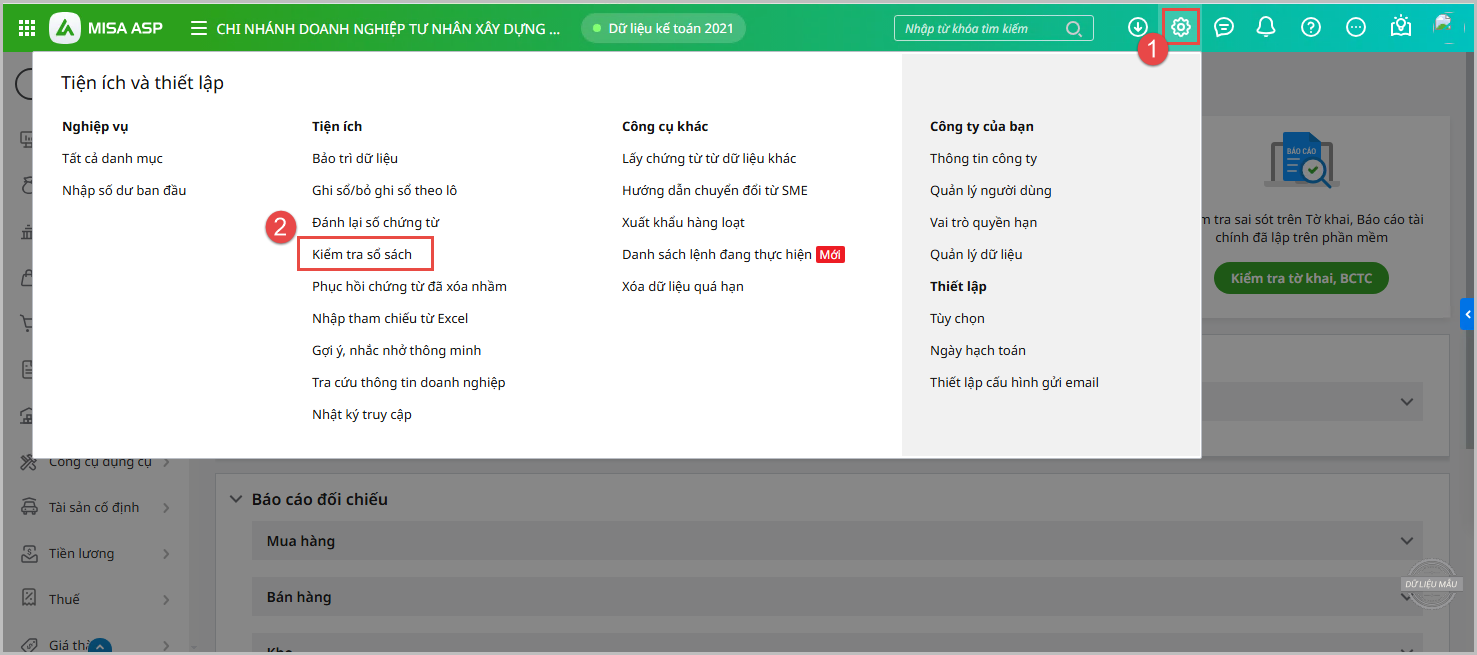This screenshot has width=1477, height=655.
Task: Open the download arrow icon
Action: point(1138,28)
